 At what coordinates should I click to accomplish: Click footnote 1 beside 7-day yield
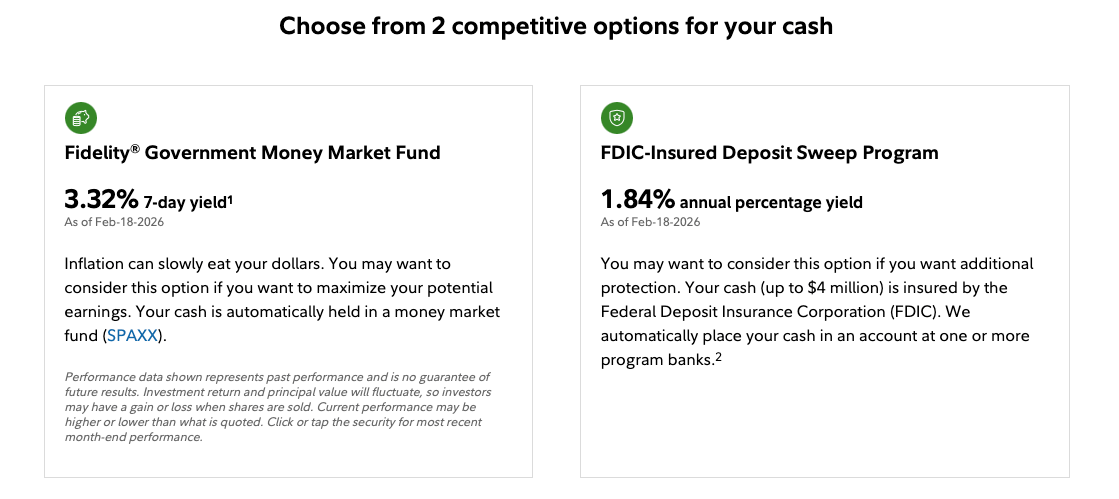pos(230,198)
